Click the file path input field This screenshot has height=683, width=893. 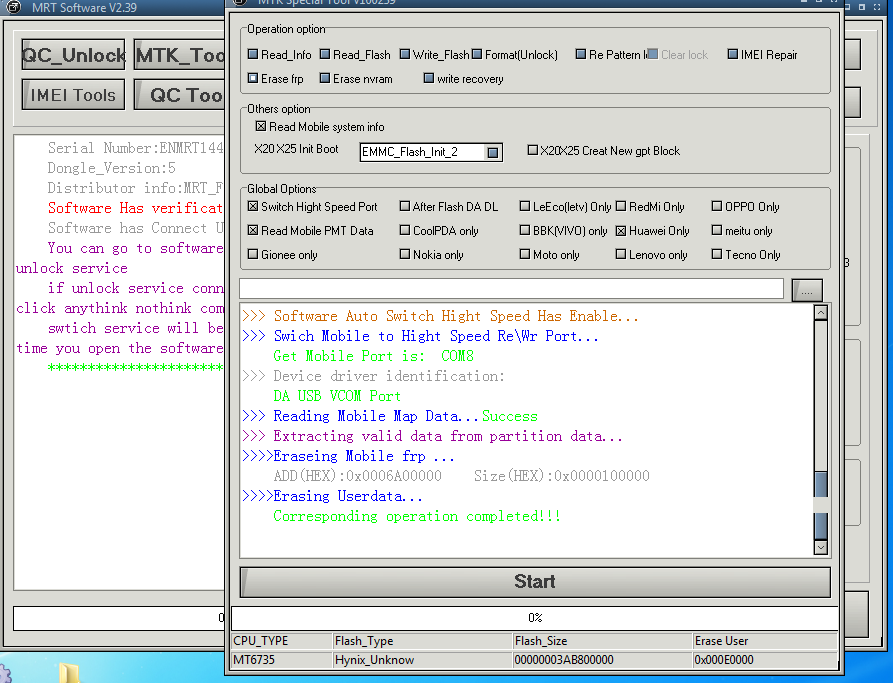tap(511, 289)
